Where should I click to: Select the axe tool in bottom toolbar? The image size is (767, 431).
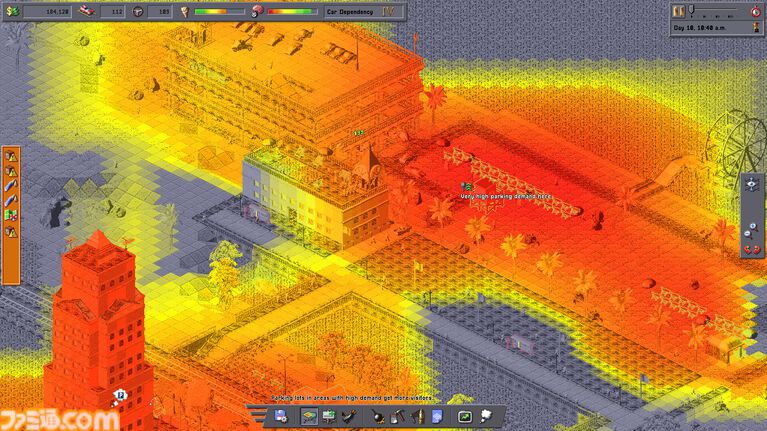[x=417, y=417]
